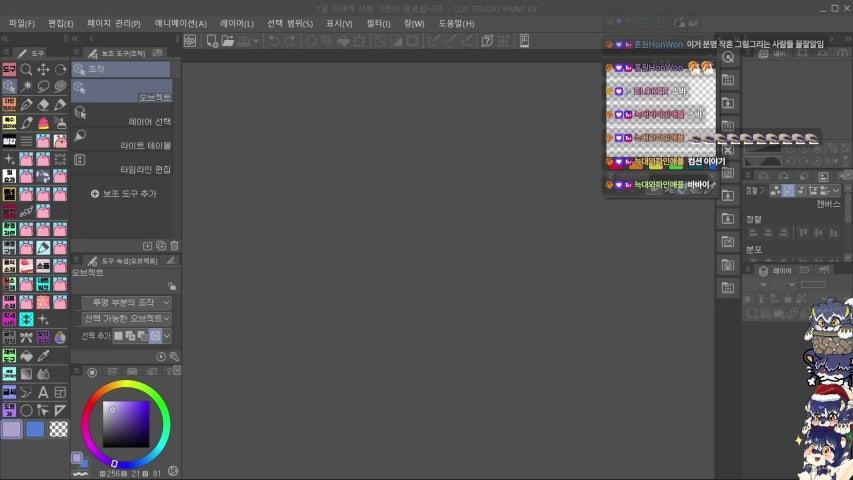Select lavender main drawing color swatch
This screenshot has height=480, width=853.
coord(11,429)
